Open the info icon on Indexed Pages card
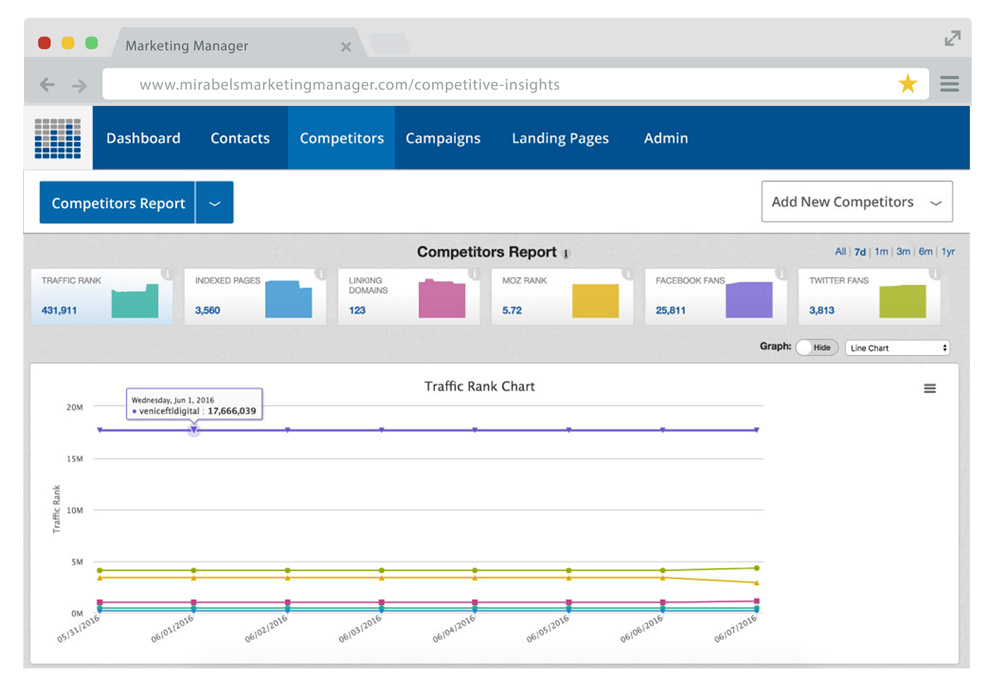This screenshot has width=1000, height=696. 321,274
